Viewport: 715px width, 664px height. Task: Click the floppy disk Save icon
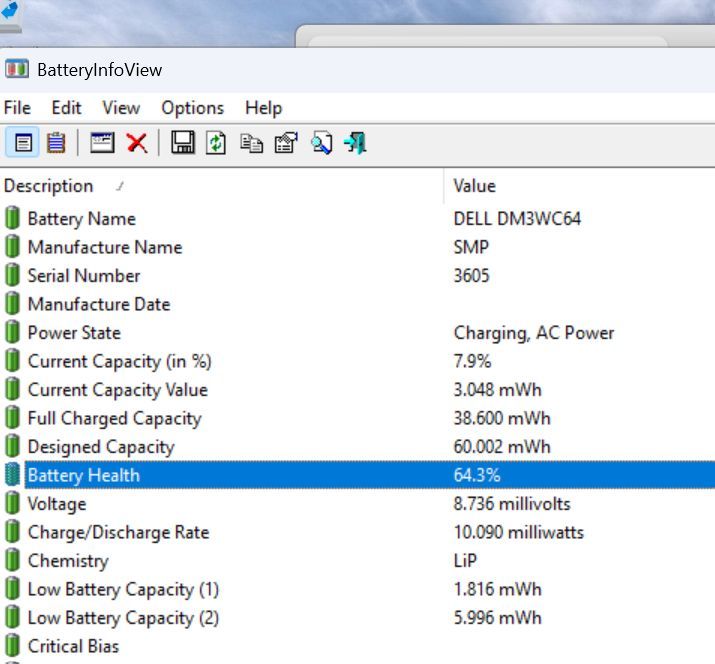(x=183, y=143)
